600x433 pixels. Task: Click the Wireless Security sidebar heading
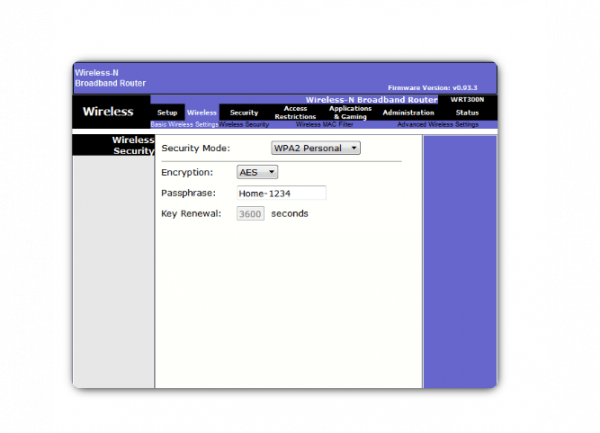pos(133,146)
